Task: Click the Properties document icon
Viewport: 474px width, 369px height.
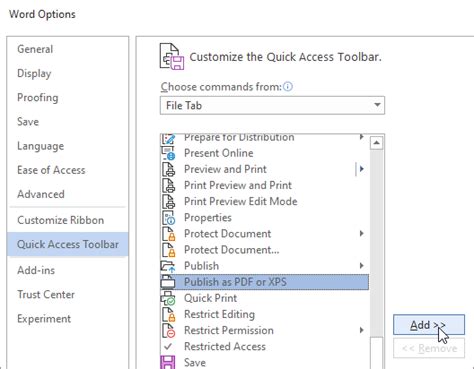Action: (x=169, y=218)
